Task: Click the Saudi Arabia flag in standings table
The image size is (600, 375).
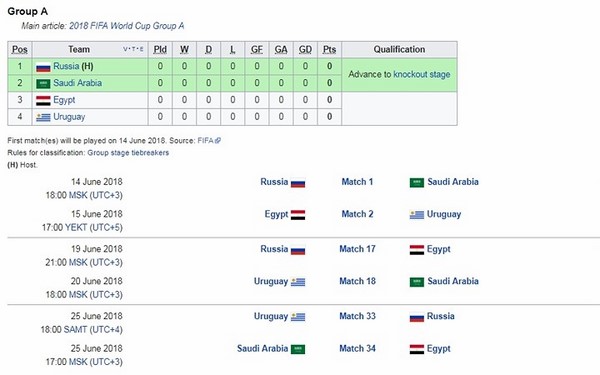Action: click(x=43, y=84)
